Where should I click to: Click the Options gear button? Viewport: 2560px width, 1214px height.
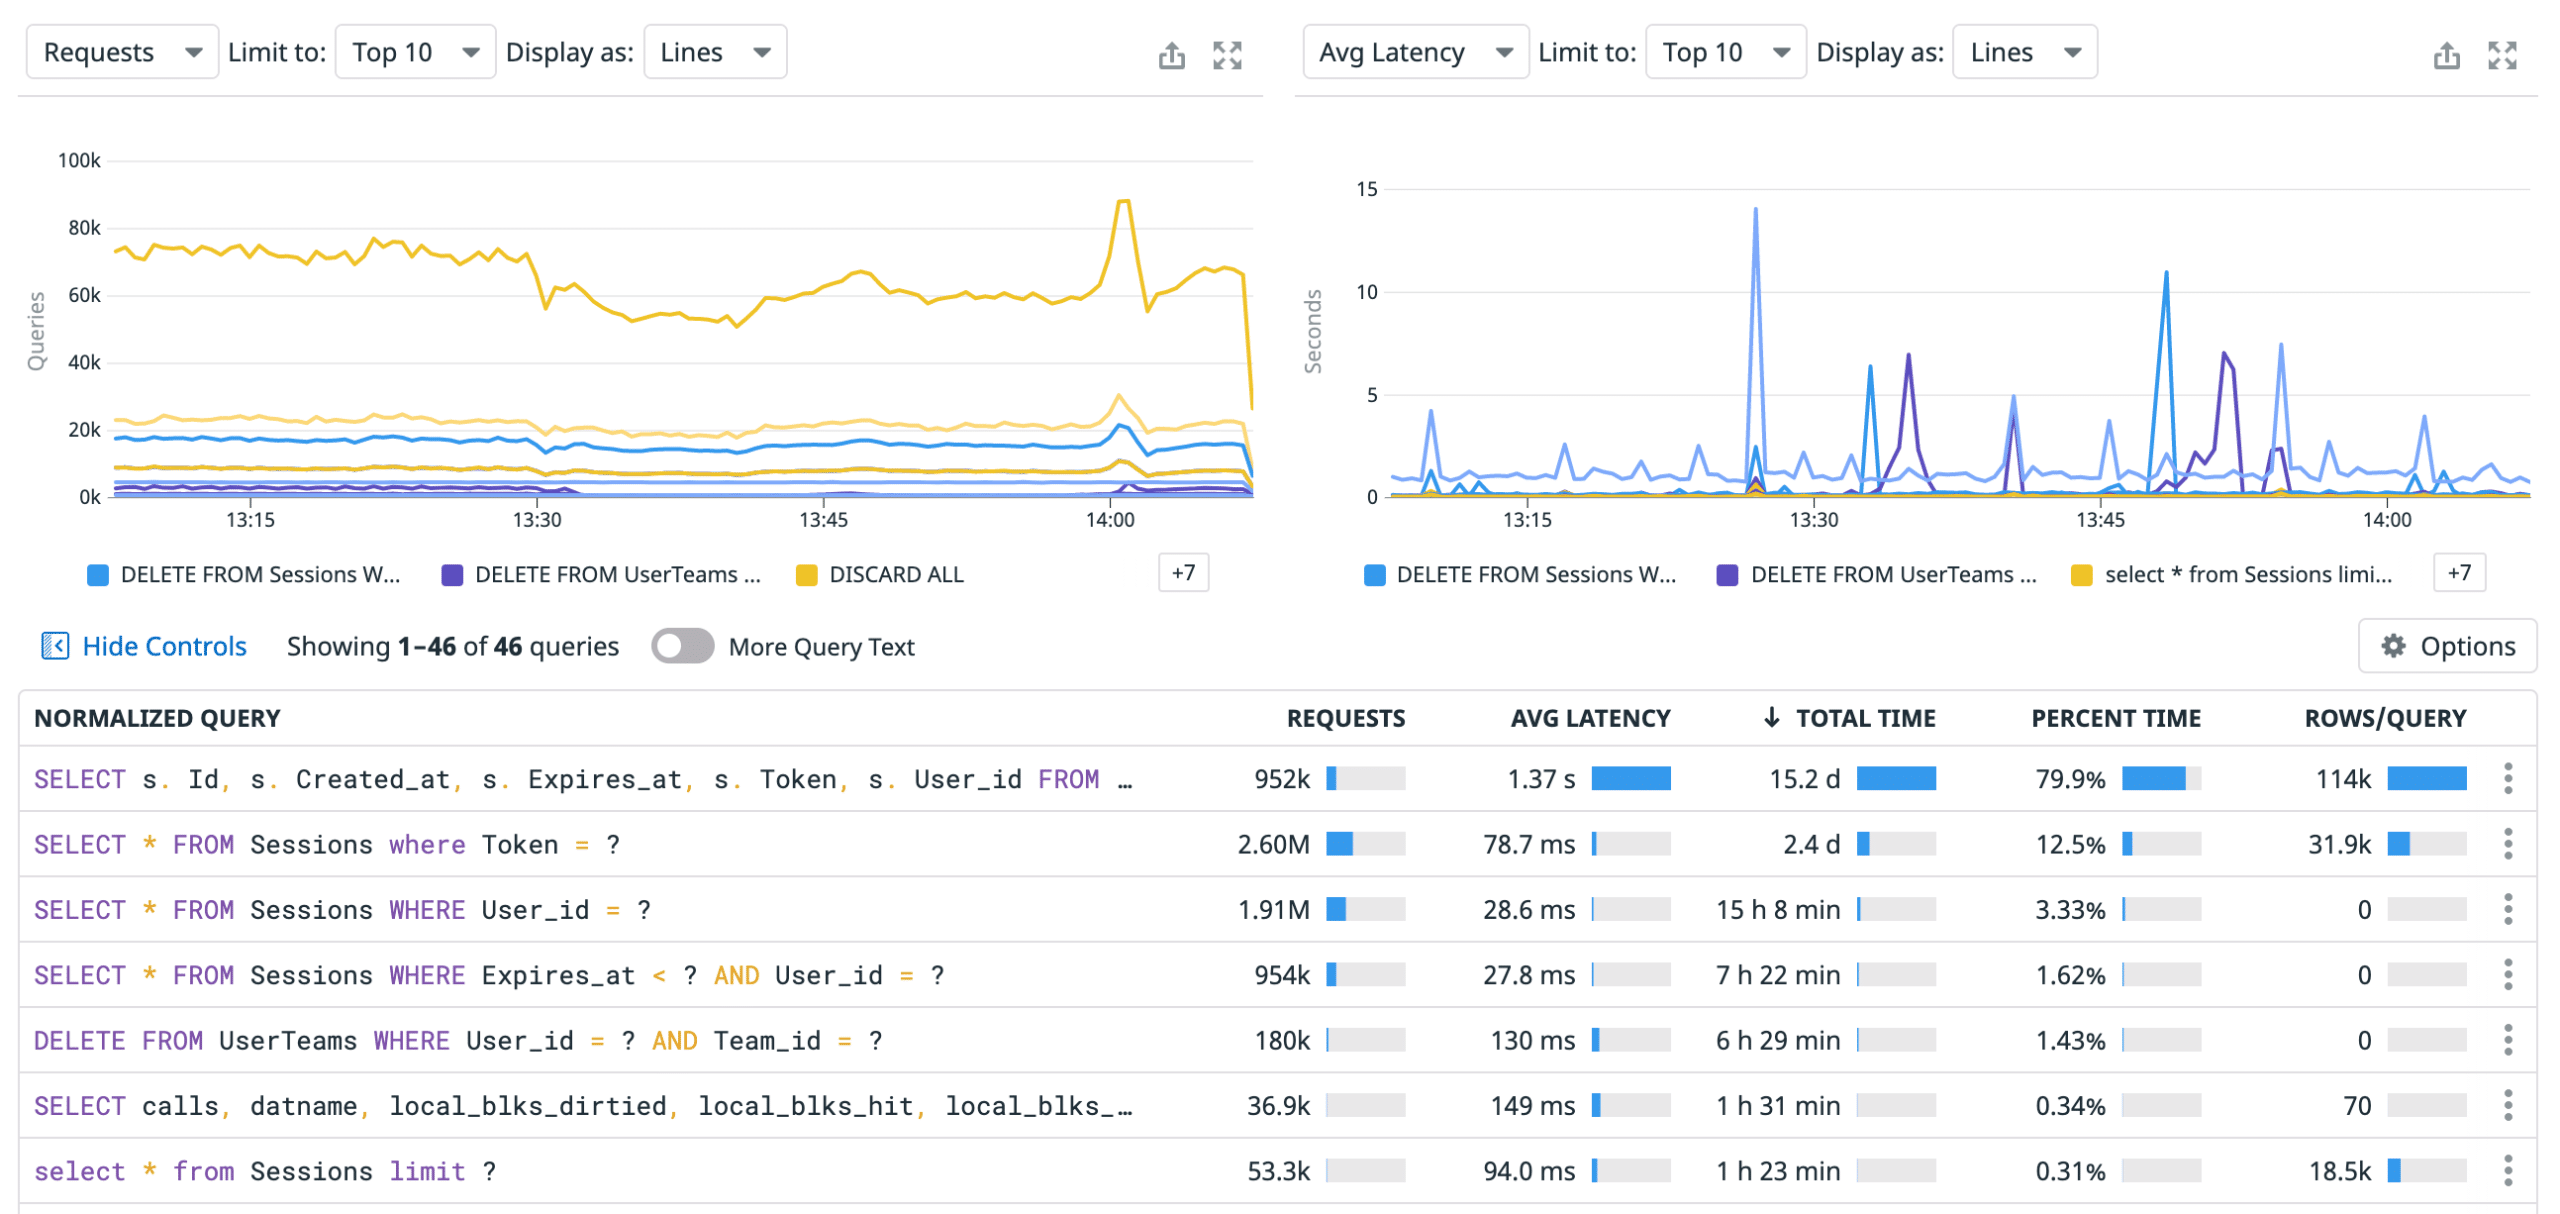tap(2446, 646)
